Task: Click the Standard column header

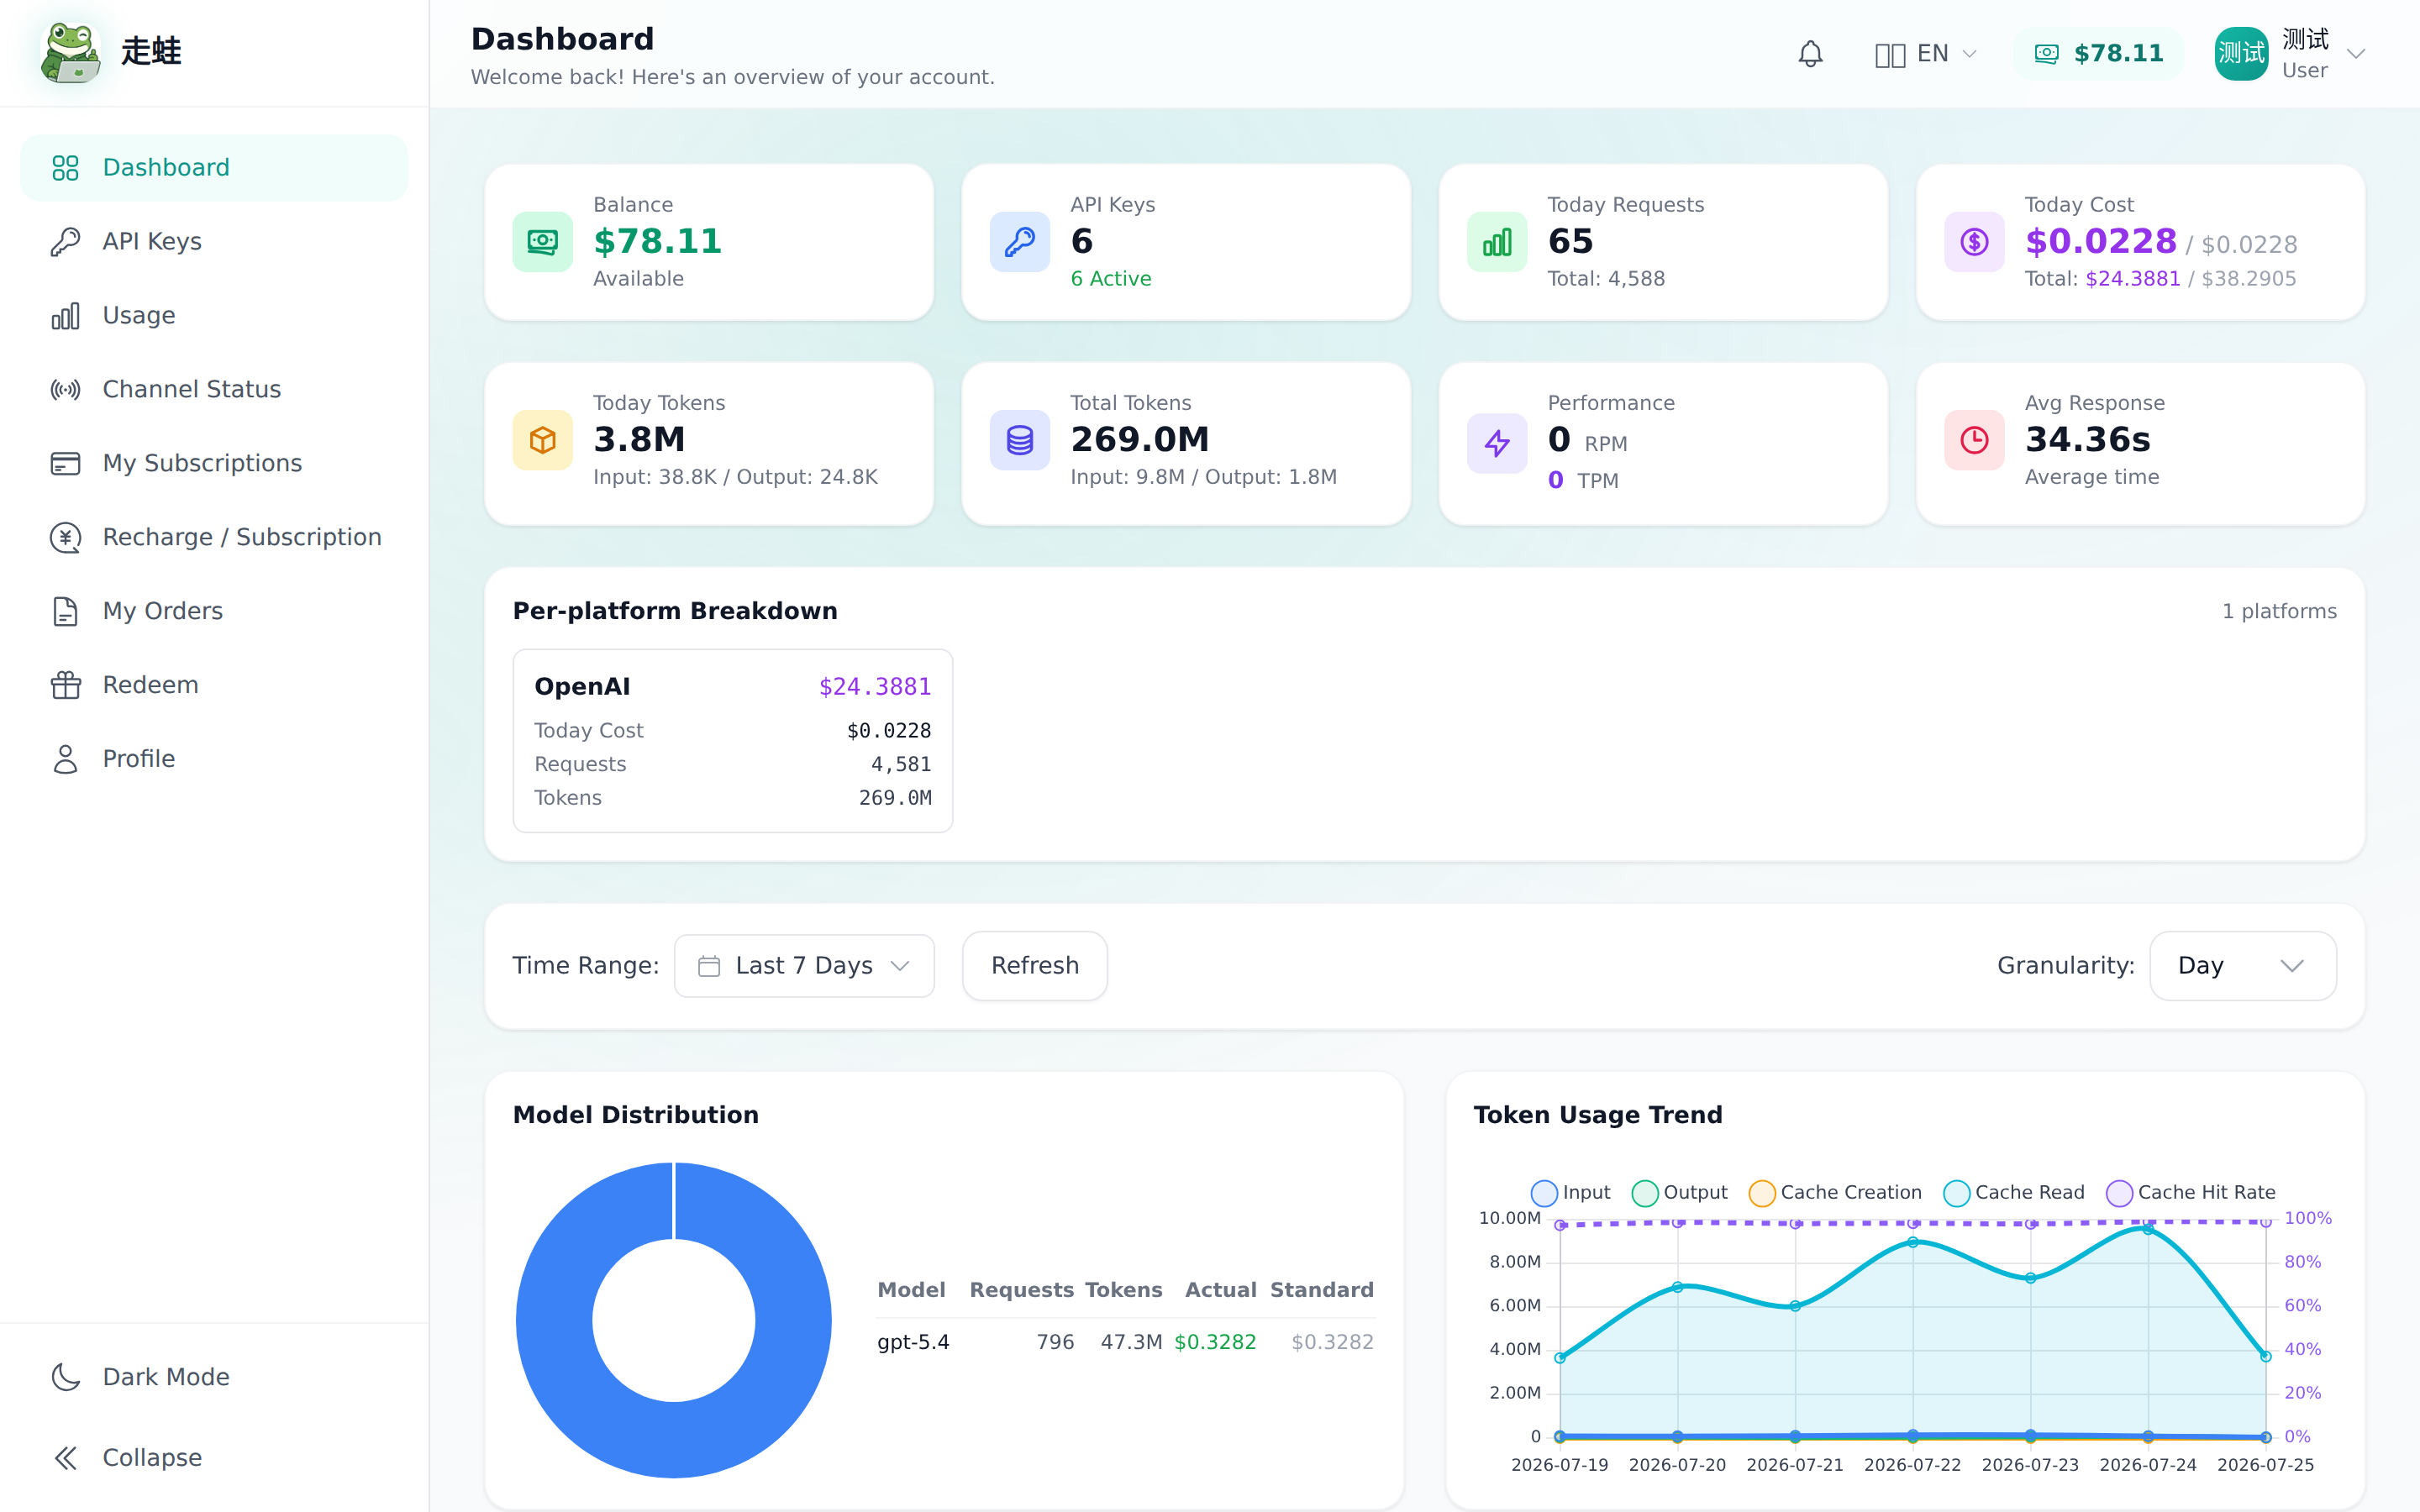Action: click(x=1322, y=1290)
